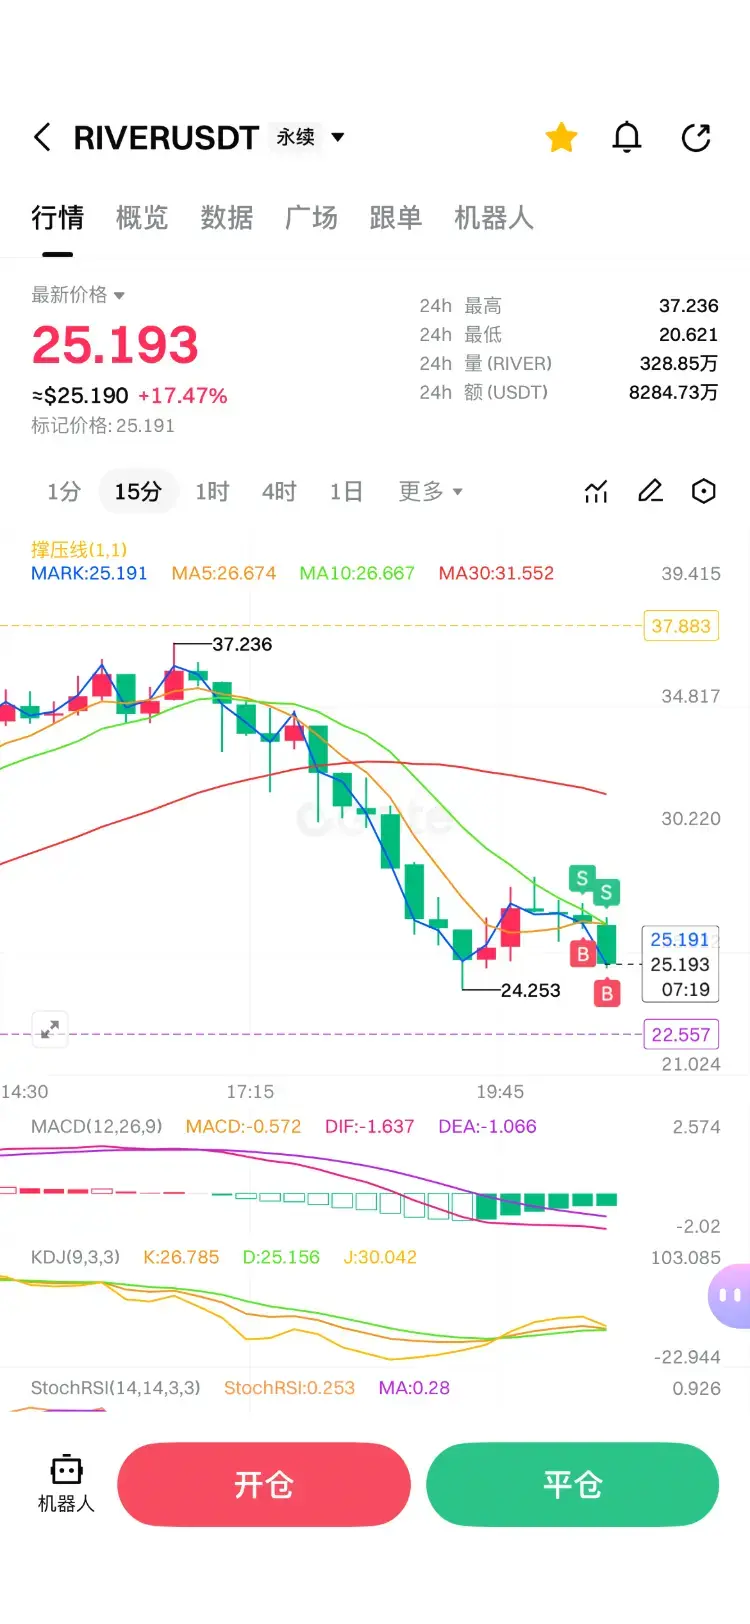Screen dimensions: 750x1624
Task: Select 1时 timeframe
Action: [212, 491]
